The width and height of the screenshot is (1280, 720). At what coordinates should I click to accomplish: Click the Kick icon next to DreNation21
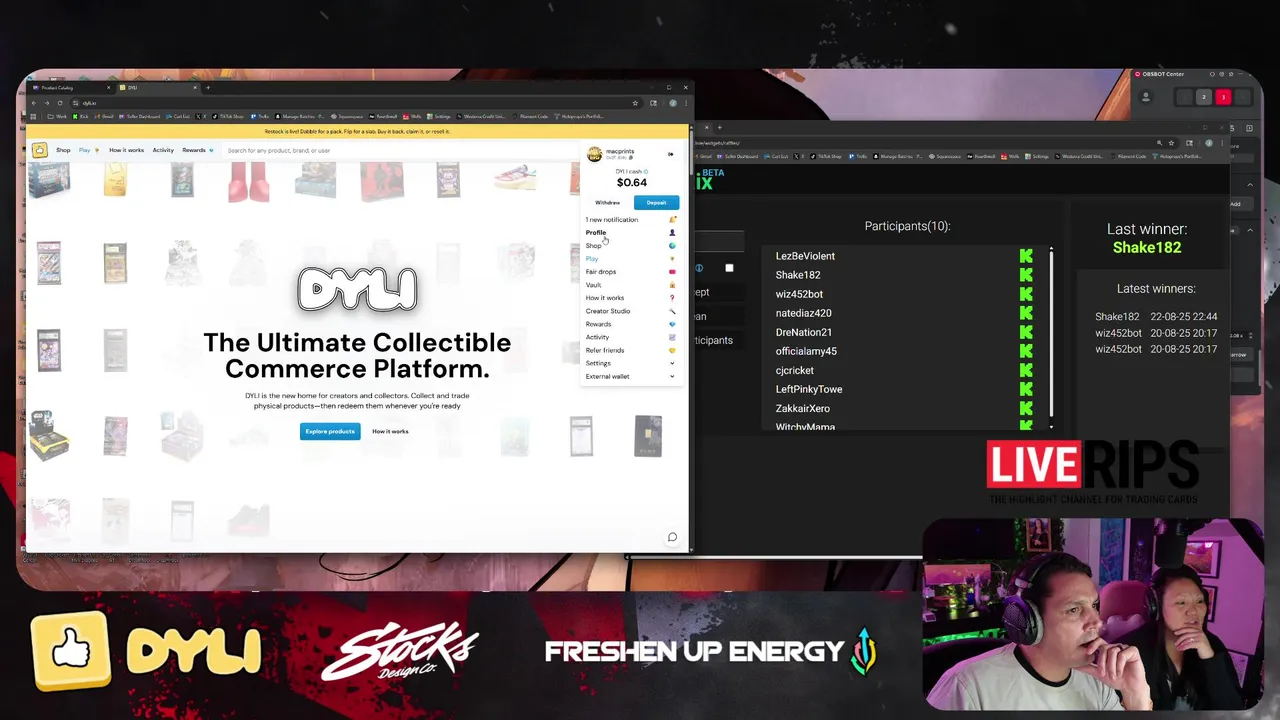(x=1026, y=332)
